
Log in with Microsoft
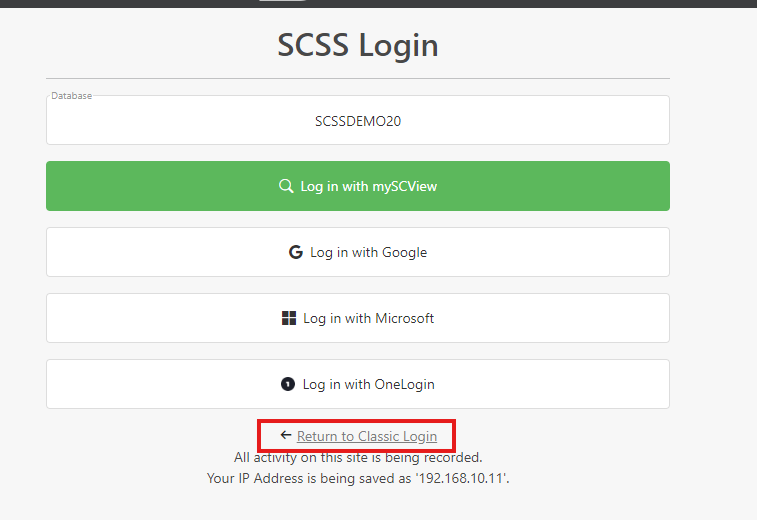point(358,318)
